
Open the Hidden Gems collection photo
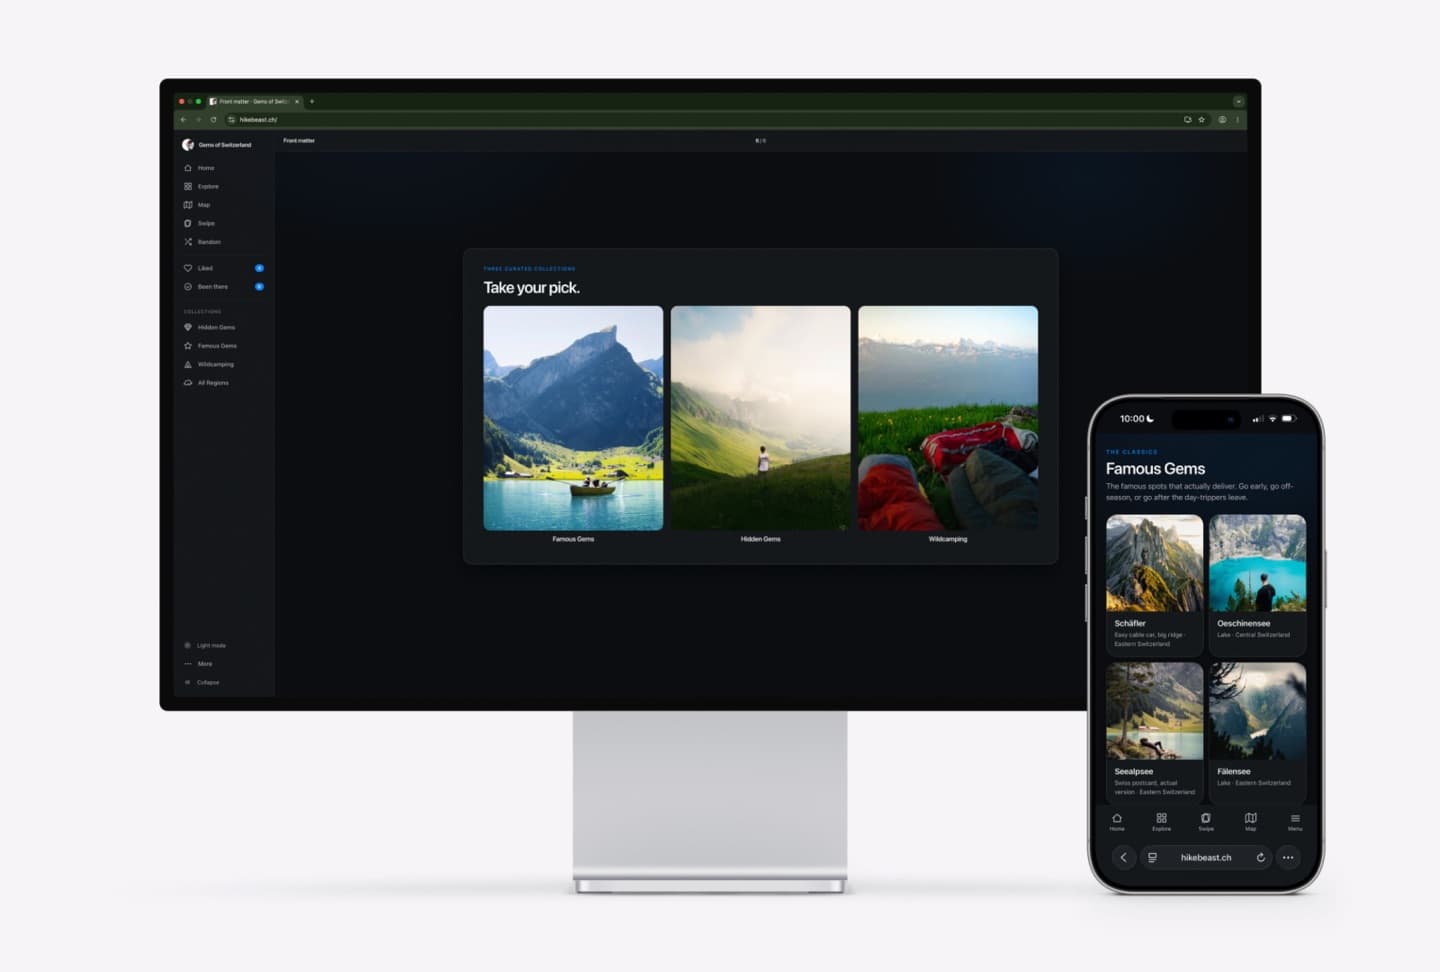point(760,418)
